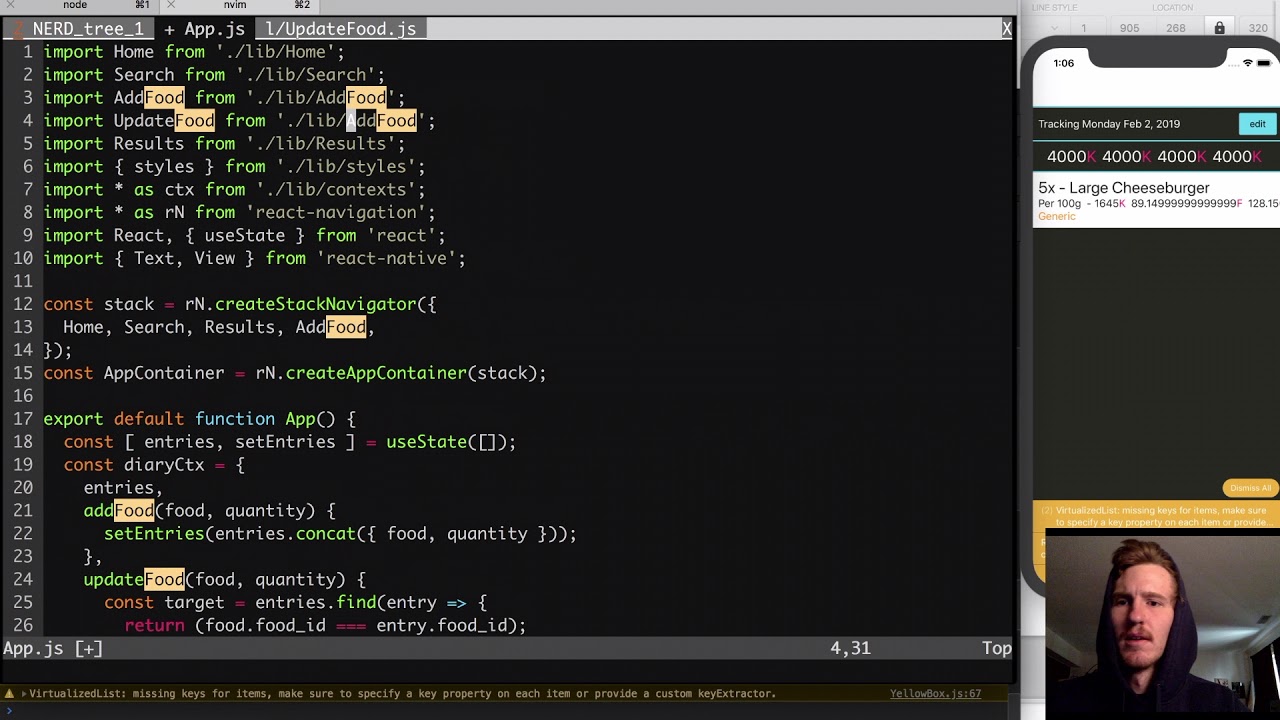Image resolution: width=1280 pixels, height=720 pixels.
Task: Tap the 5x - Large Cheeseburger entry
Action: click(x=1156, y=200)
